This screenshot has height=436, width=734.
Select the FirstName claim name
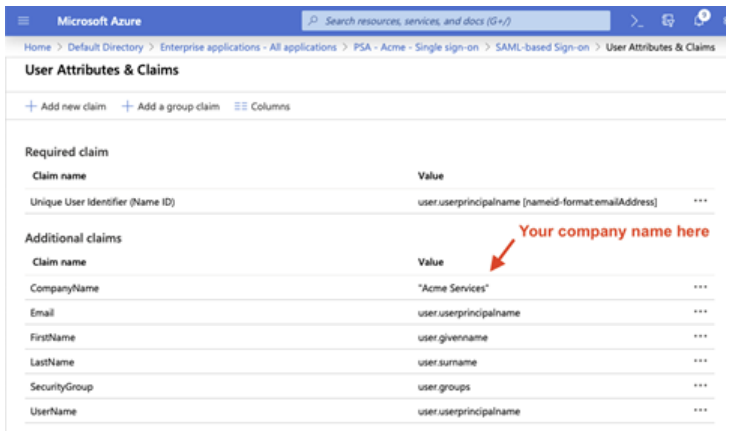coord(52,337)
